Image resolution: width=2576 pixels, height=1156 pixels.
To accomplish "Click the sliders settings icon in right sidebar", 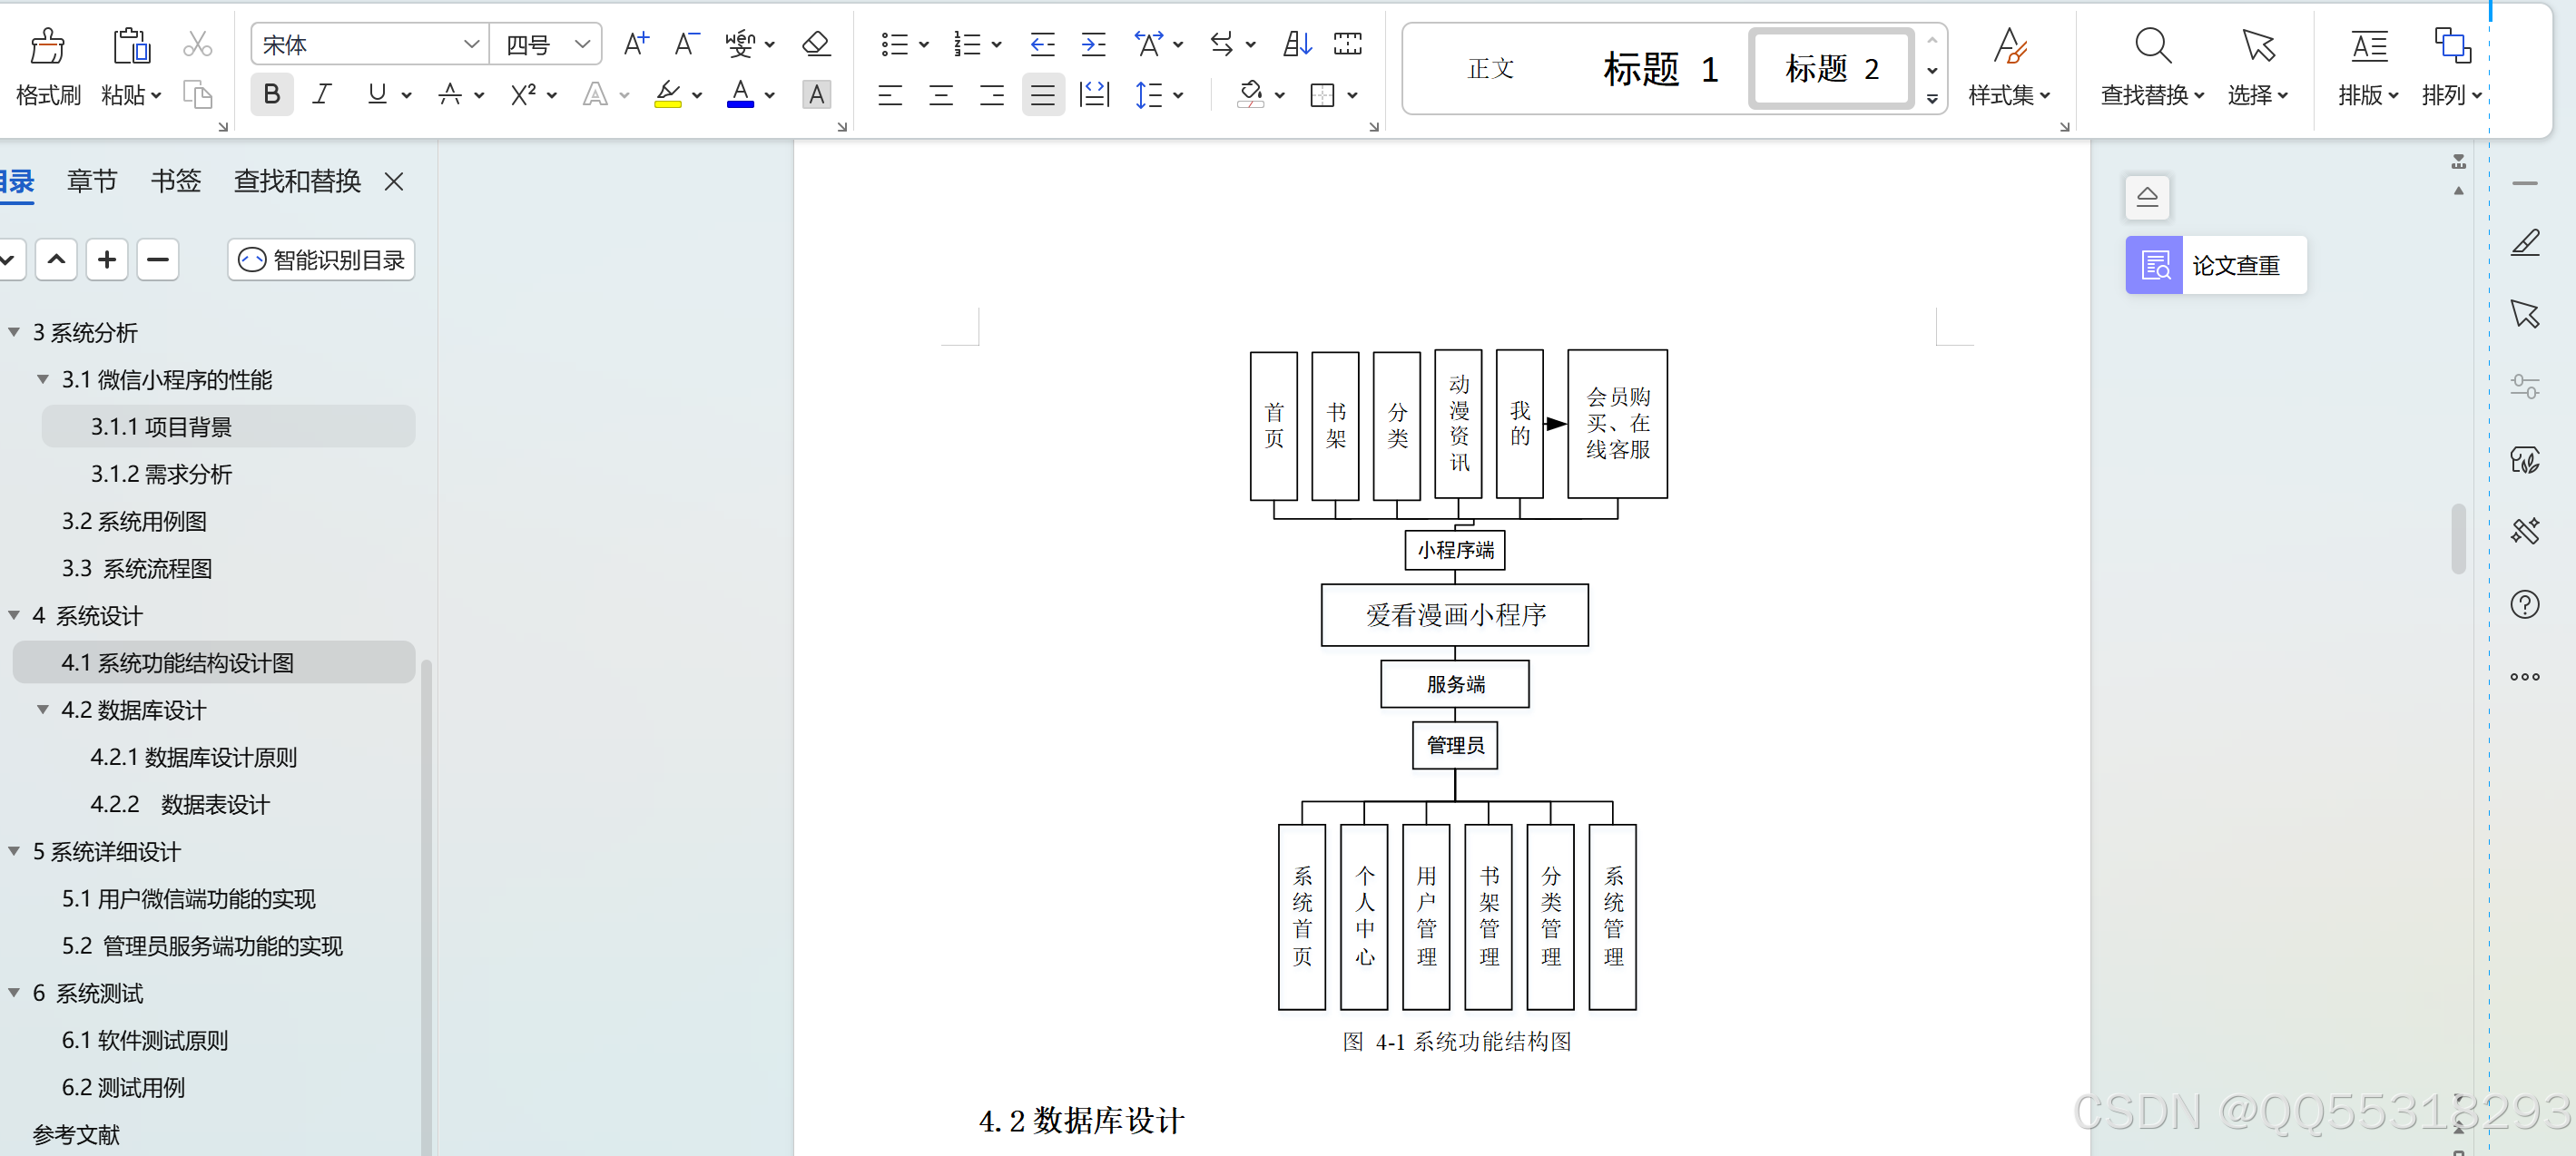I will tap(2525, 386).
